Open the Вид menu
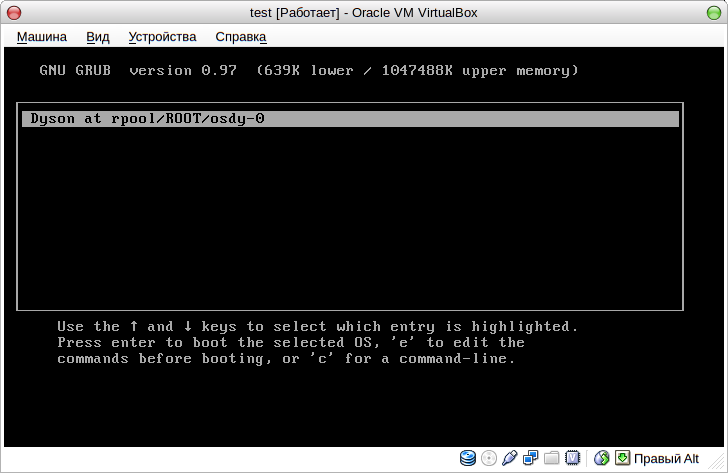 (98, 37)
